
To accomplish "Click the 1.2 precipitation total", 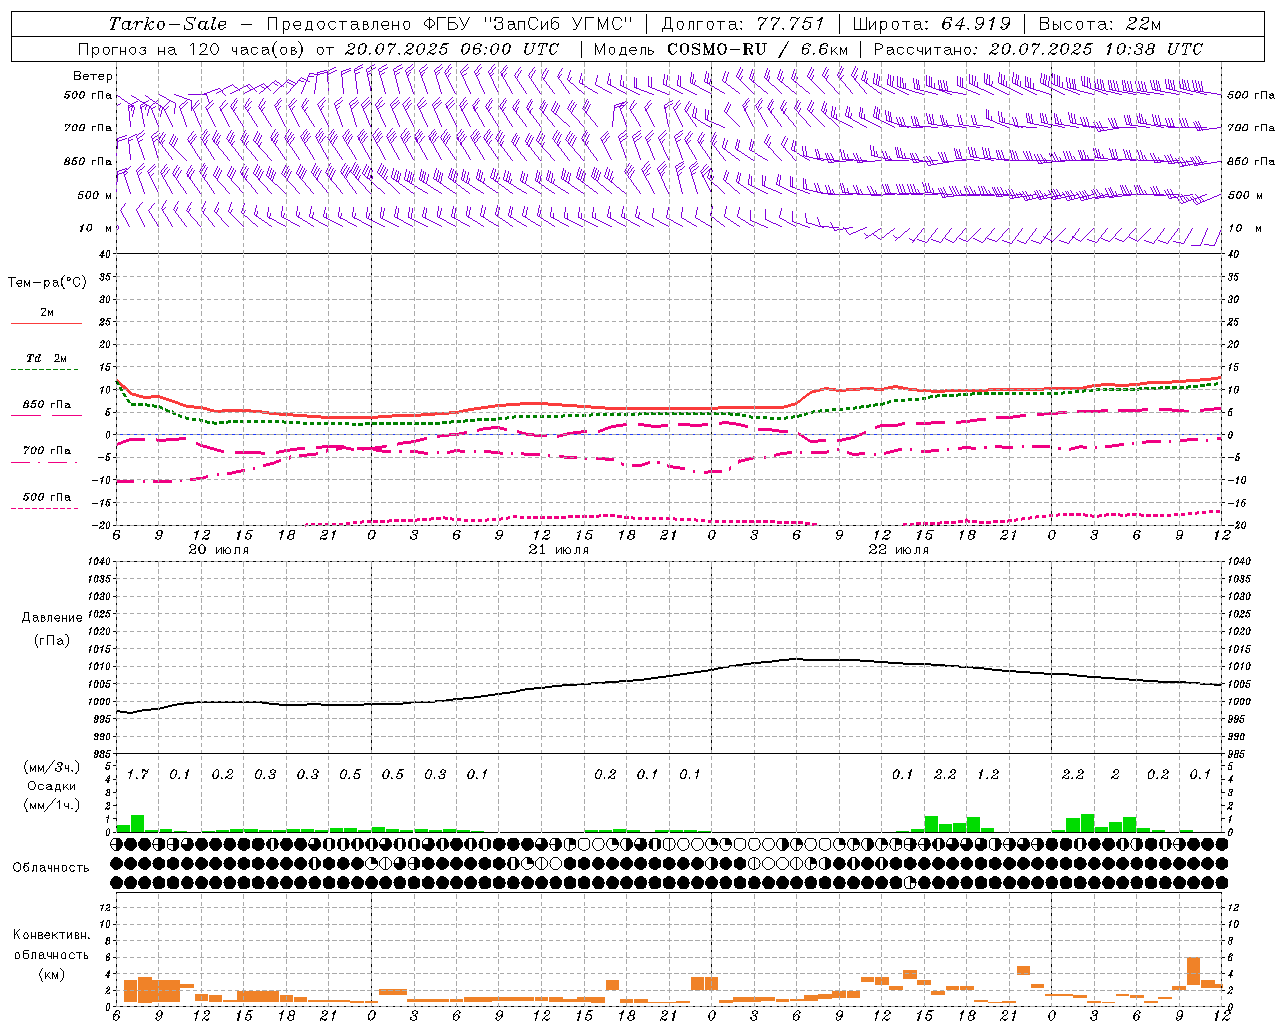I will (x=988, y=774).
